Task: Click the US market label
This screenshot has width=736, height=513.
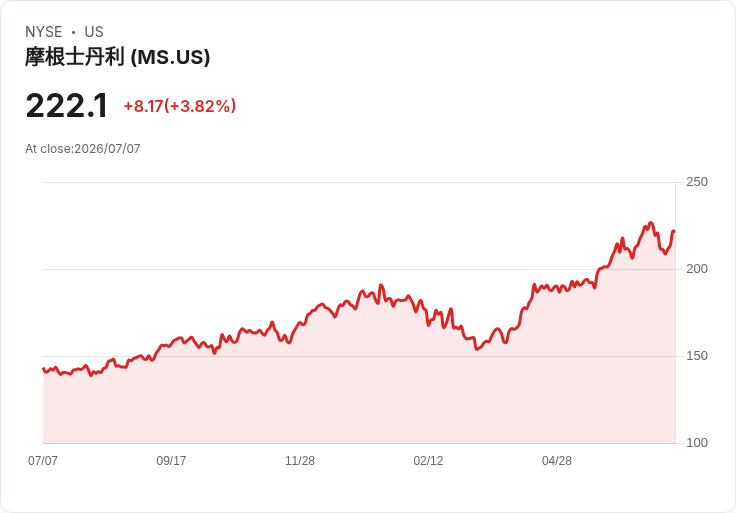Action: (94, 32)
